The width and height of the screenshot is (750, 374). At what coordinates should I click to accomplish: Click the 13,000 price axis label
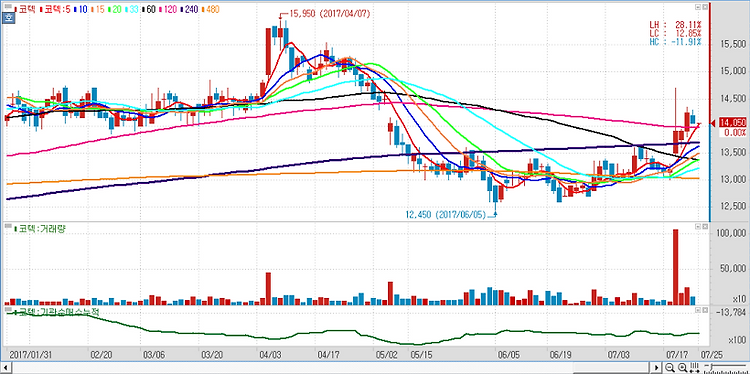733,179
